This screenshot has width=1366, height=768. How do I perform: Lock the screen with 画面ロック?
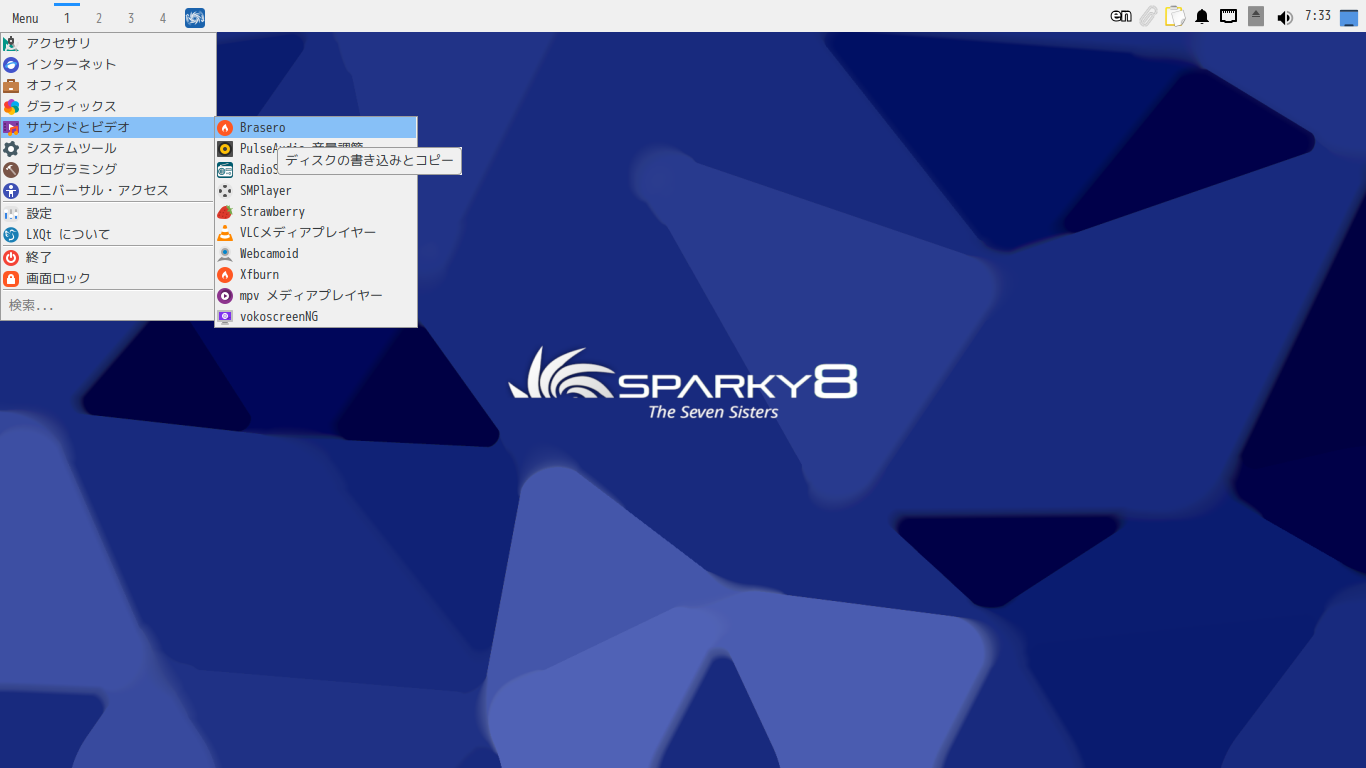(x=108, y=279)
